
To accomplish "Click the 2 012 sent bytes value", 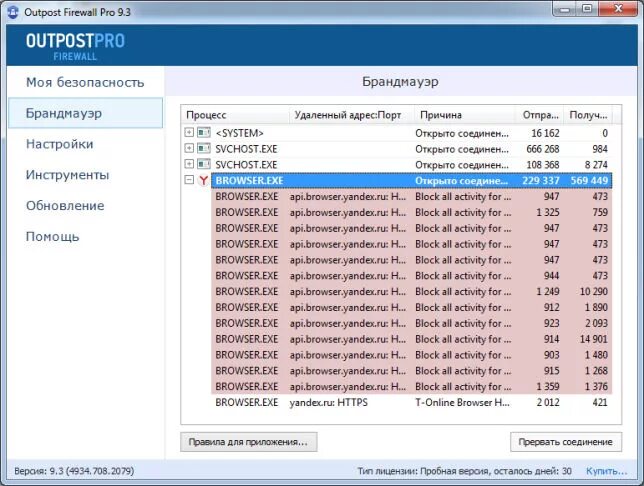I will tap(548, 403).
